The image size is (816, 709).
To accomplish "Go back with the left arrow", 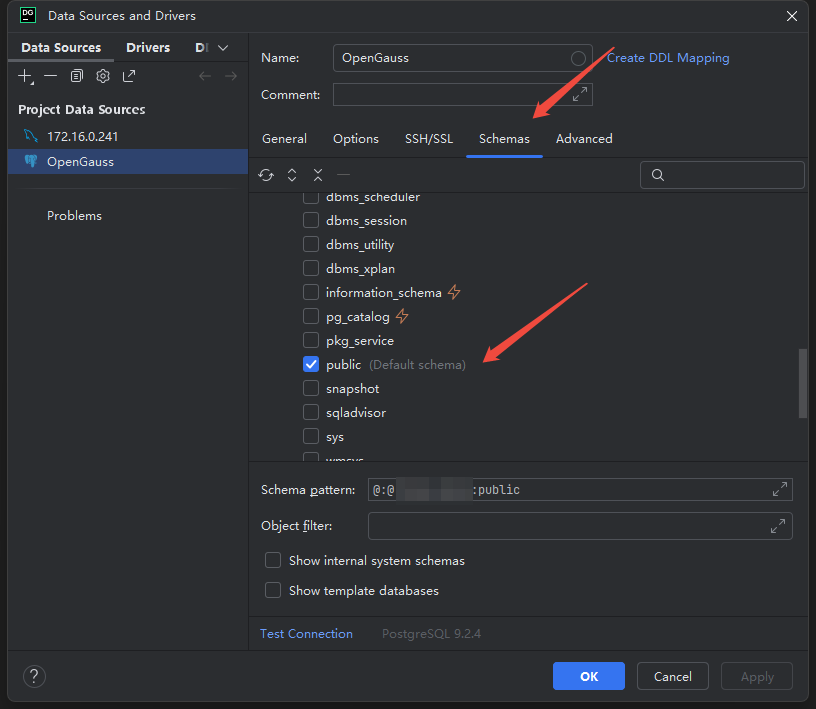I will point(205,77).
